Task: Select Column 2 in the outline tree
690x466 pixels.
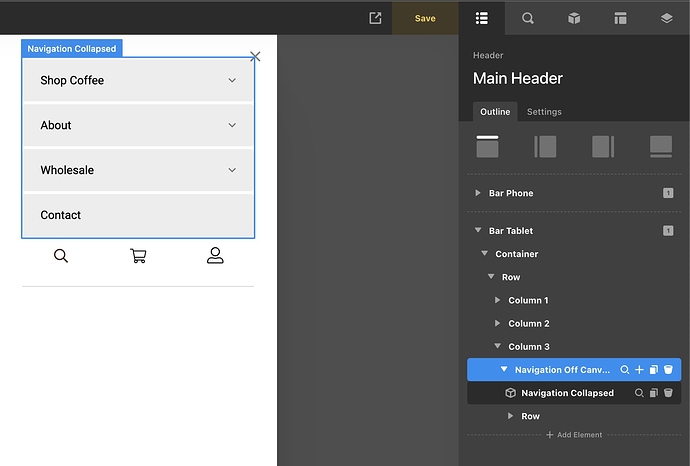Action: (x=528, y=324)
